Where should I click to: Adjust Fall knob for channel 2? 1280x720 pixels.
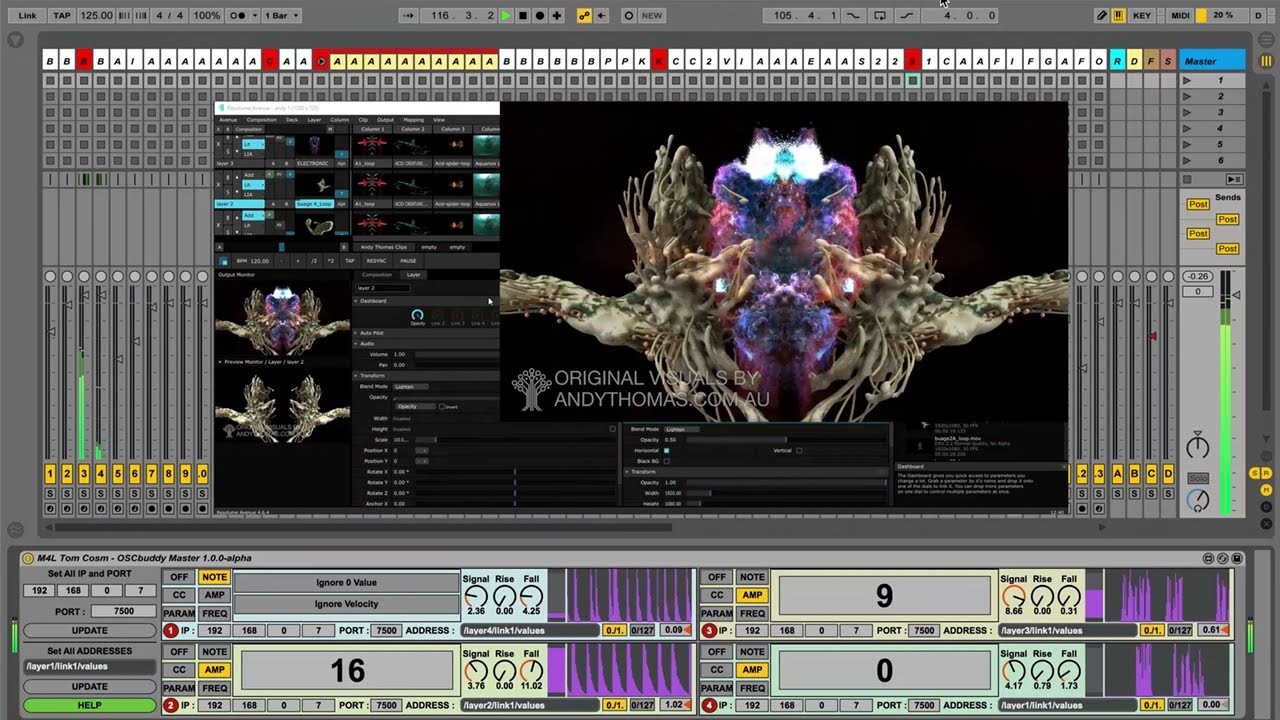coord(531,671)
